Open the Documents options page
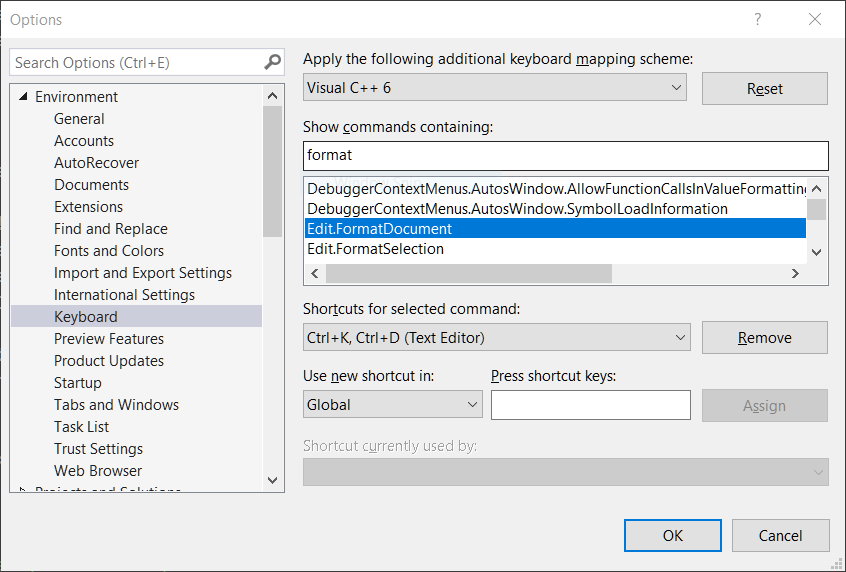The width and height of the screenshot is (846, 572). (92, 185)
